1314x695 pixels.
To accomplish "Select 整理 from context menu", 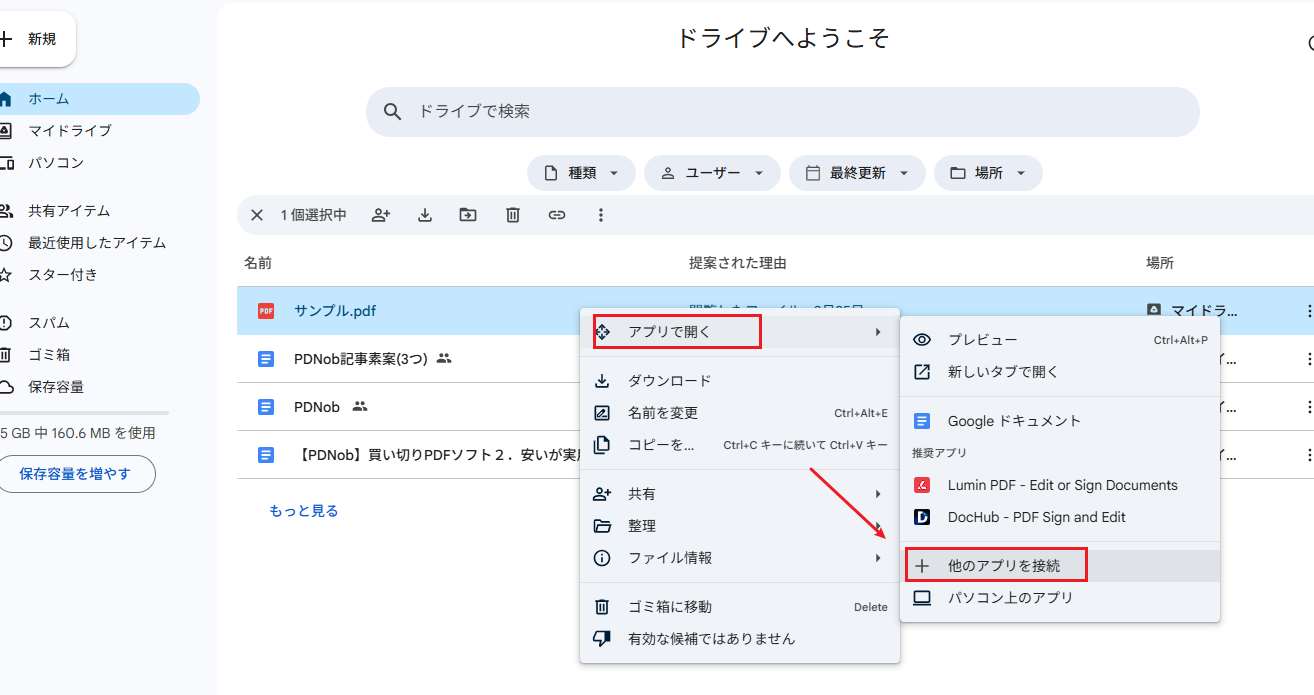I will coord(740,526).
